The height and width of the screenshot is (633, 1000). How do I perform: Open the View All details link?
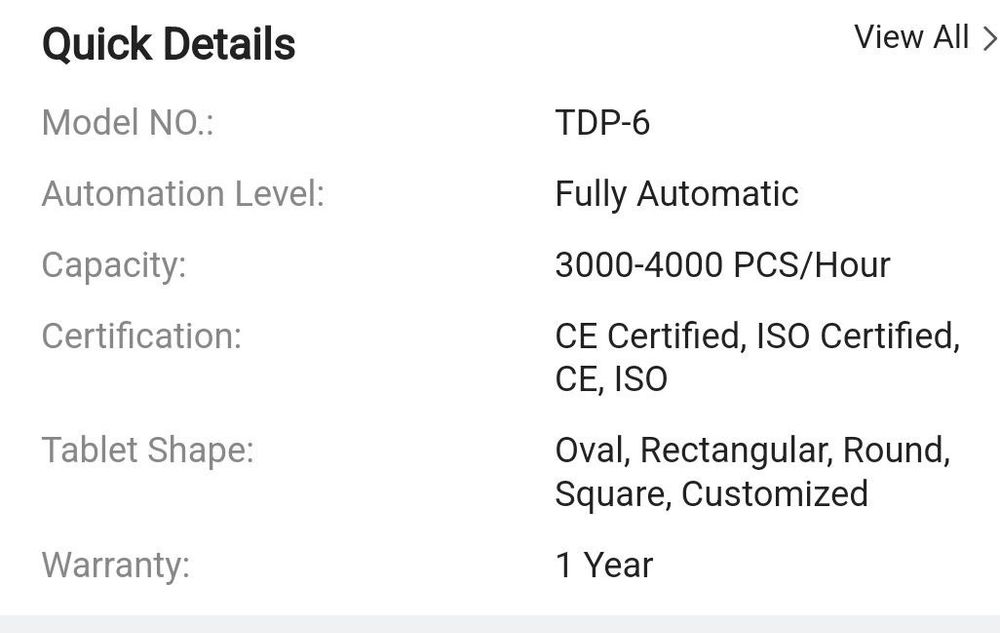click(x=912, y=38)
